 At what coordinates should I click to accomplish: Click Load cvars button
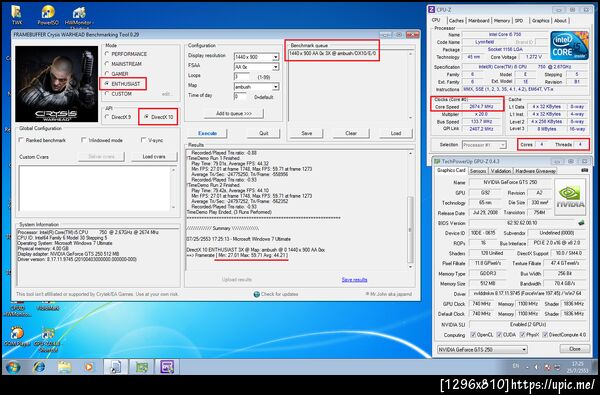[x=154, y=157]
